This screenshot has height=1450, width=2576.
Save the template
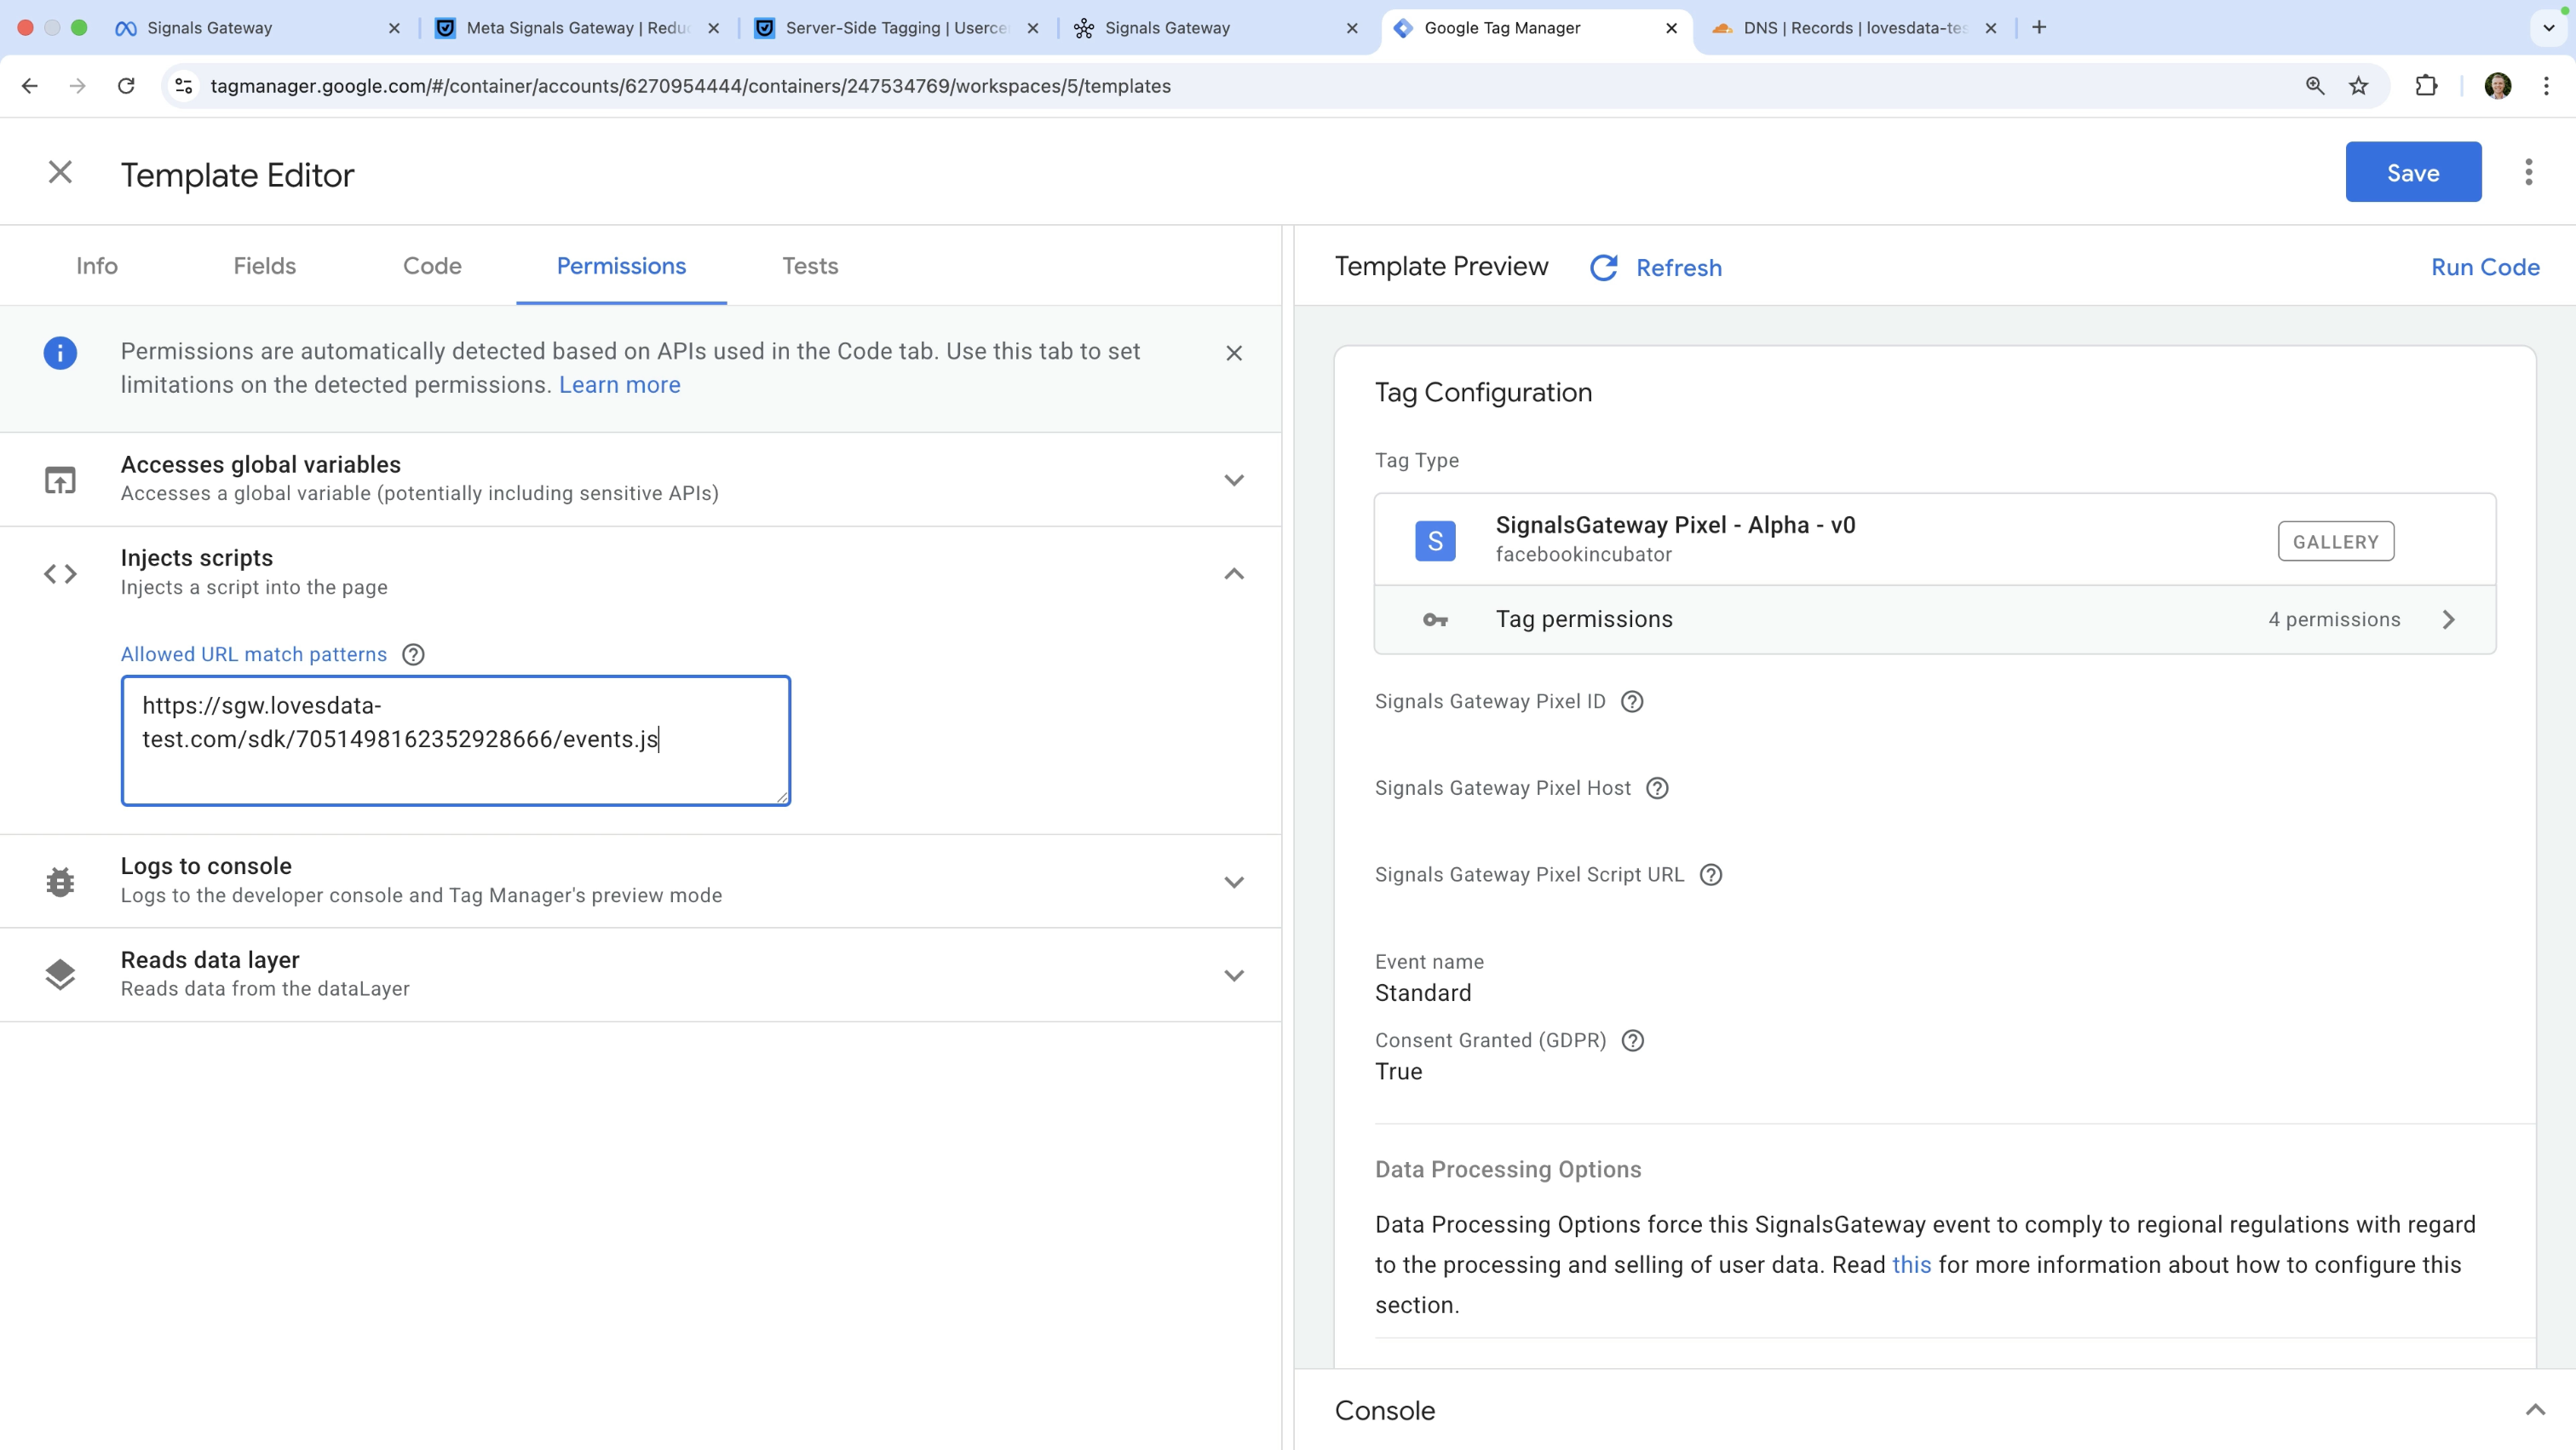(x=2413, y=172)
